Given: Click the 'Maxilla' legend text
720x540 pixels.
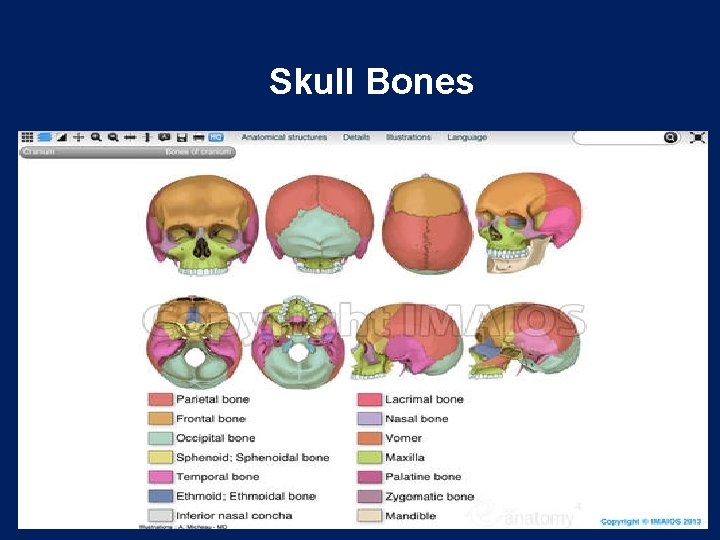Looking at the screenshot, I should (x=405, y=457).
